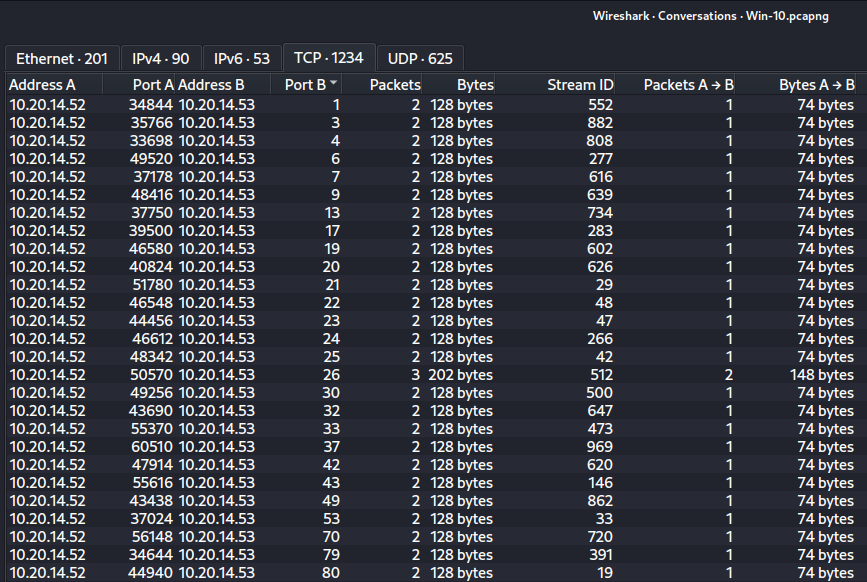Click the TCP · 1234 tab

coord(329,57)
